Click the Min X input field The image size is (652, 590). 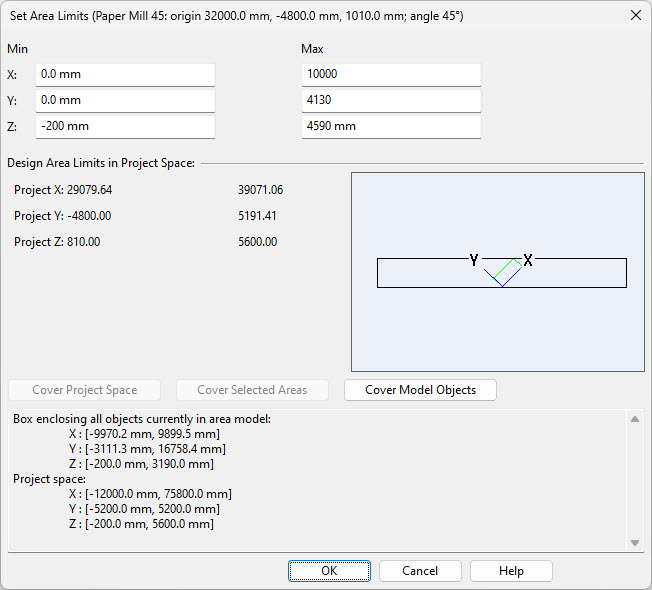125,75
